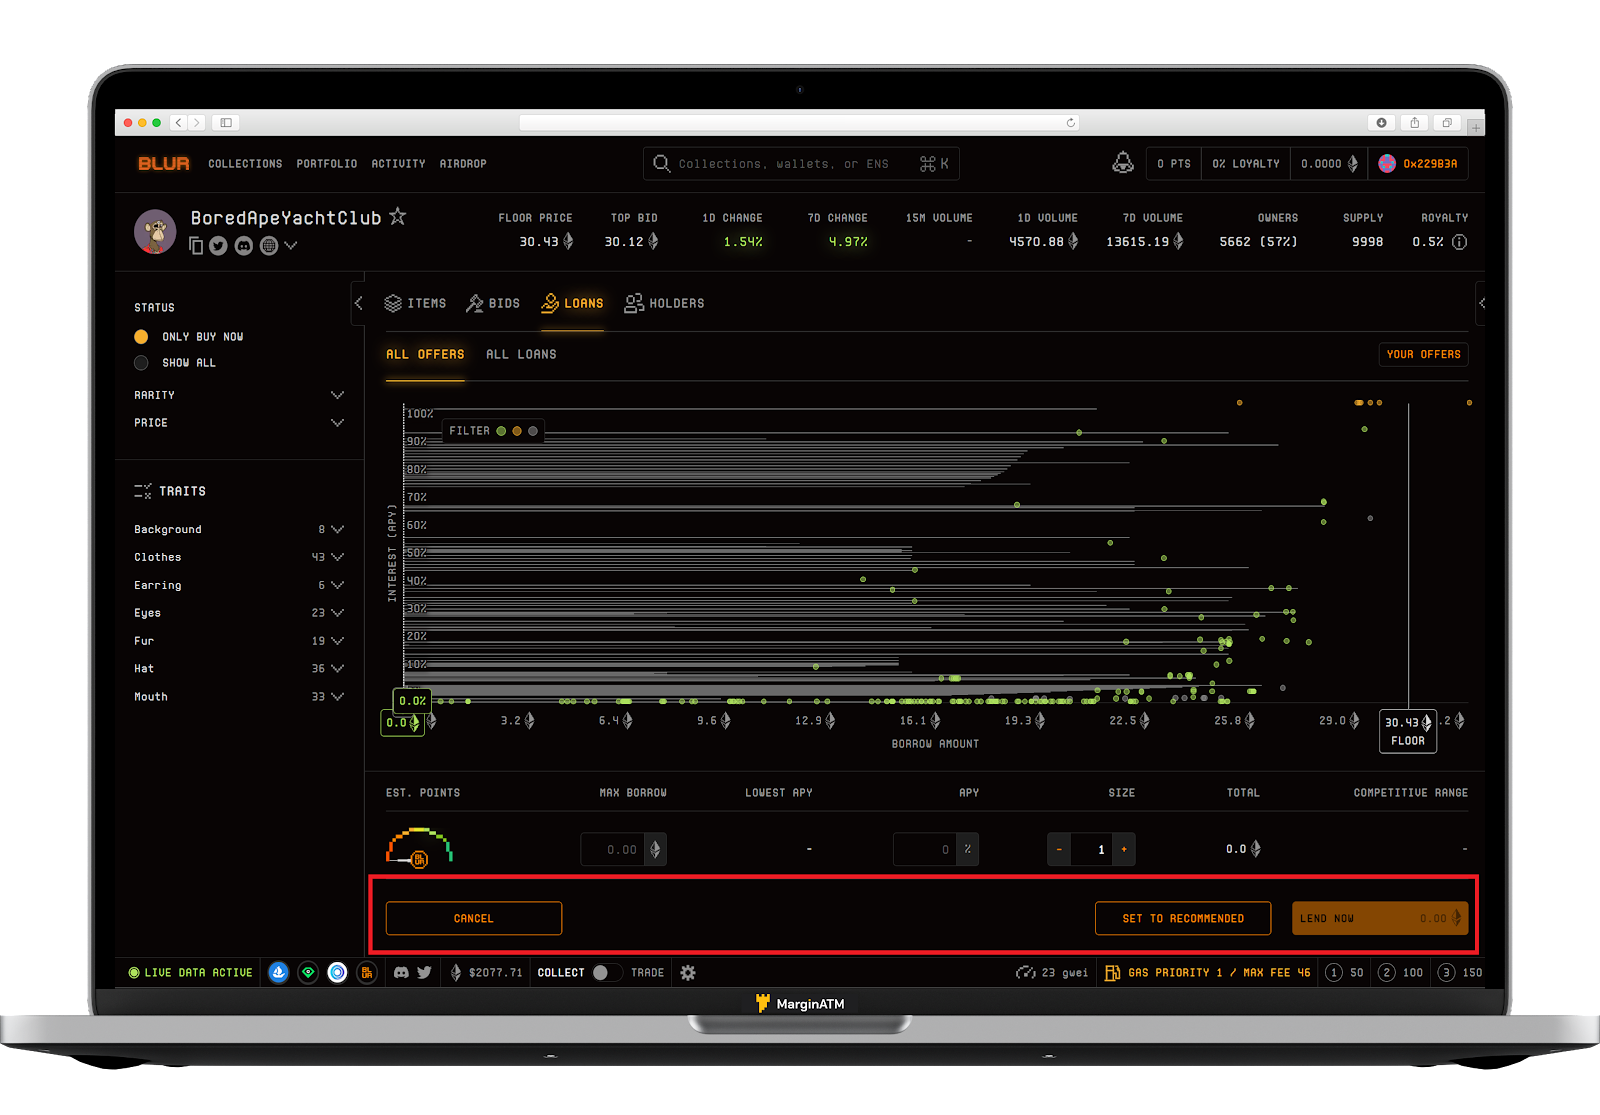This screenshot has width=1600, height=1115.
Task: Open the wallet 0x229B3A account menu
Action: (x=1418, y=164)
